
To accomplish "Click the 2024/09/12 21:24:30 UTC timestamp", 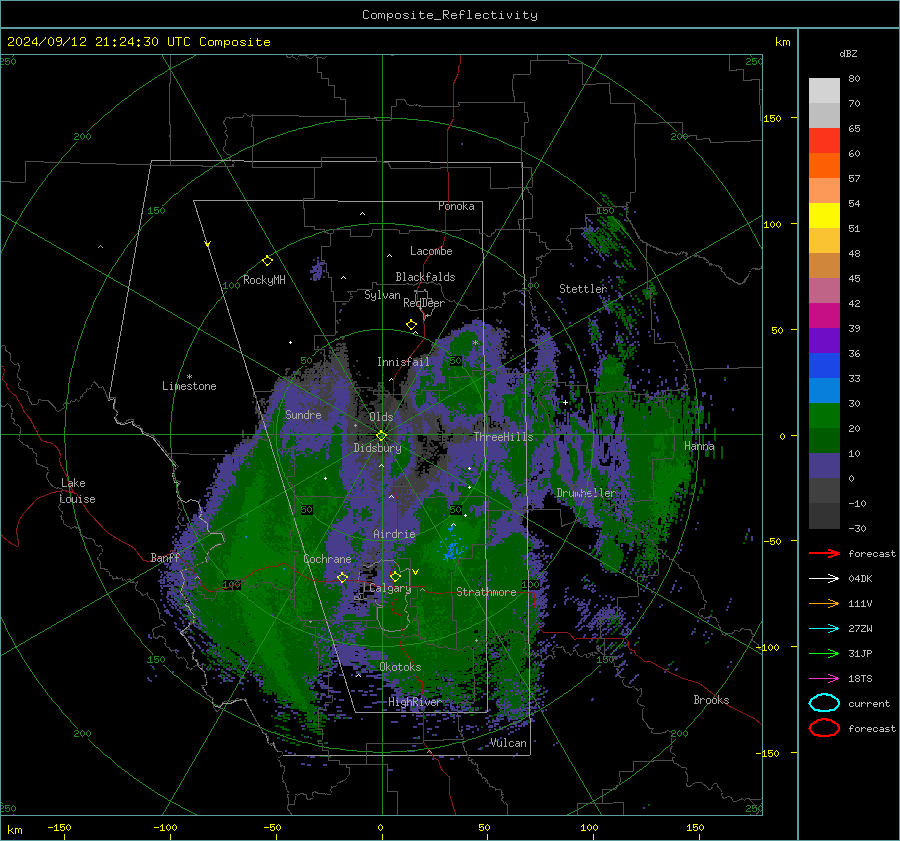I will (99, 41).
